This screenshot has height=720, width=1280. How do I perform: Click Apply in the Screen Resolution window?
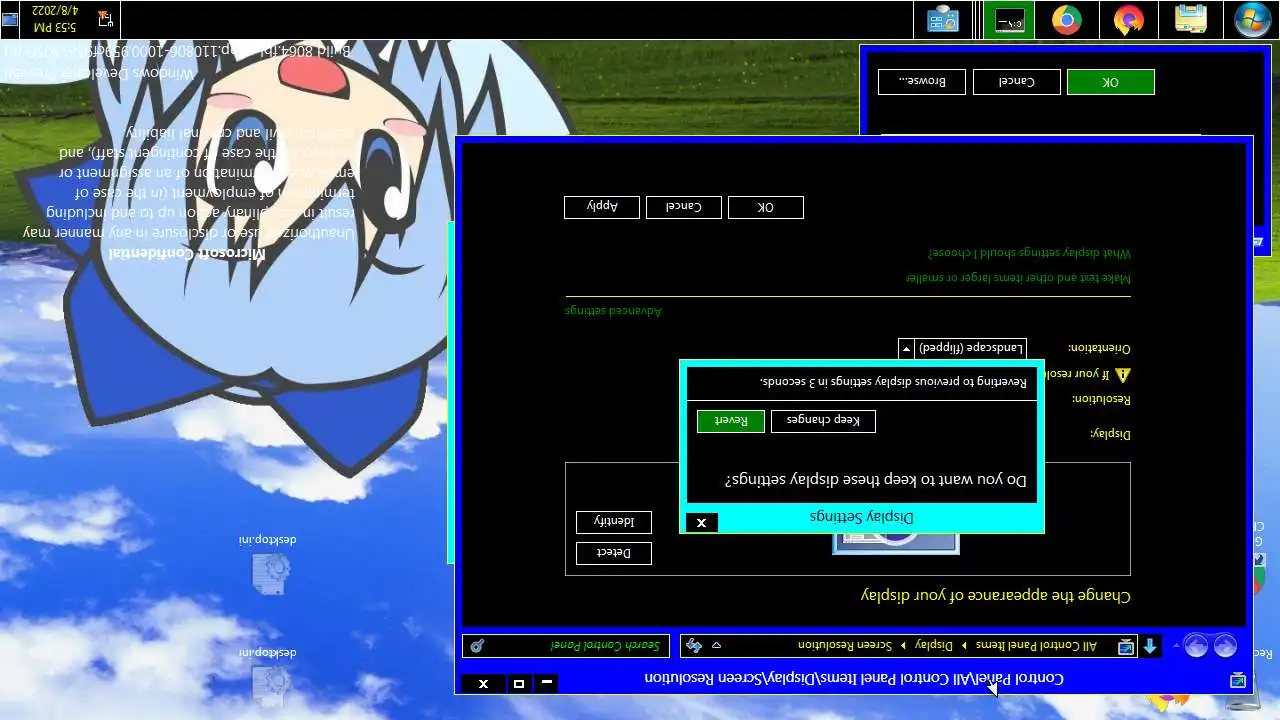point(601,207)
